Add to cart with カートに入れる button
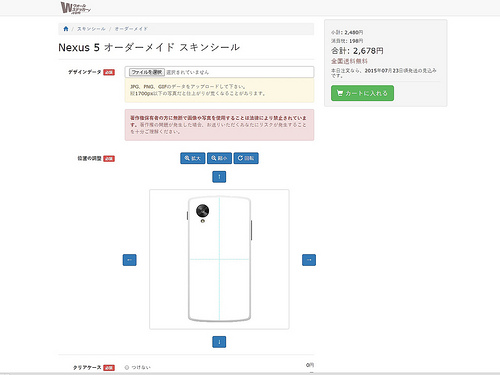The width and height of the screenshot is (500, 375). point(362,93)
